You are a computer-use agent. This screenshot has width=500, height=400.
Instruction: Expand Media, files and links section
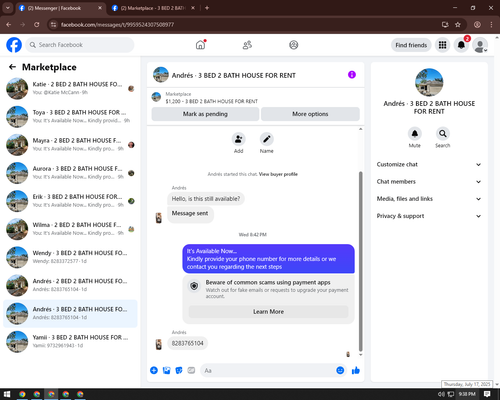pos(429,199)
